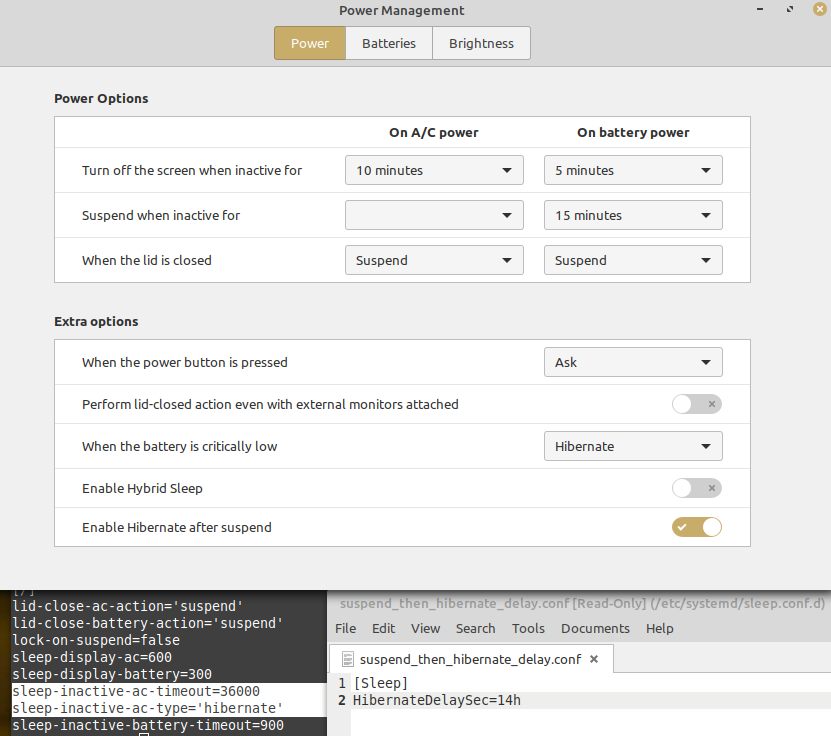Close the Power Management window
Image resolution: width=831 pixels, height=736 pixels.
(x=819, y=9)
